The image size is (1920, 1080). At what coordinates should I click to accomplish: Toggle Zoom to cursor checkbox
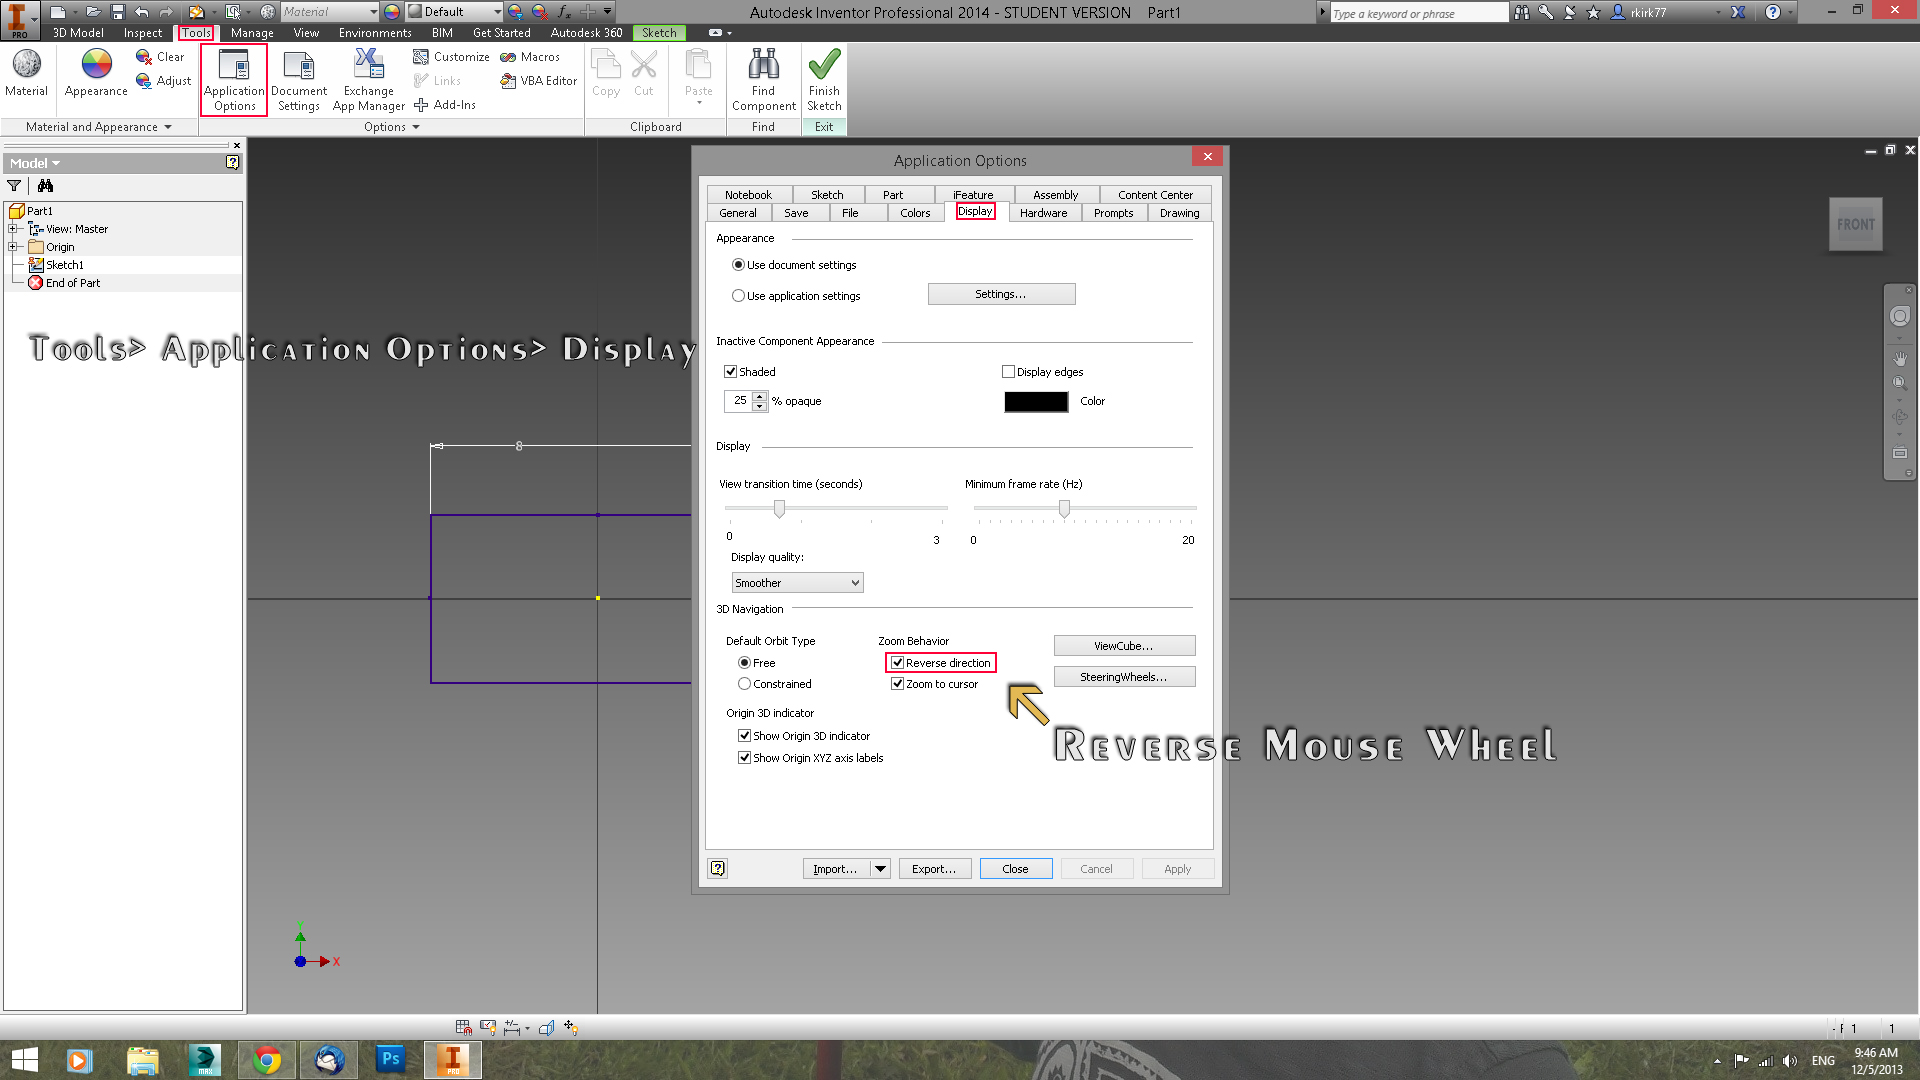point(897,683)
